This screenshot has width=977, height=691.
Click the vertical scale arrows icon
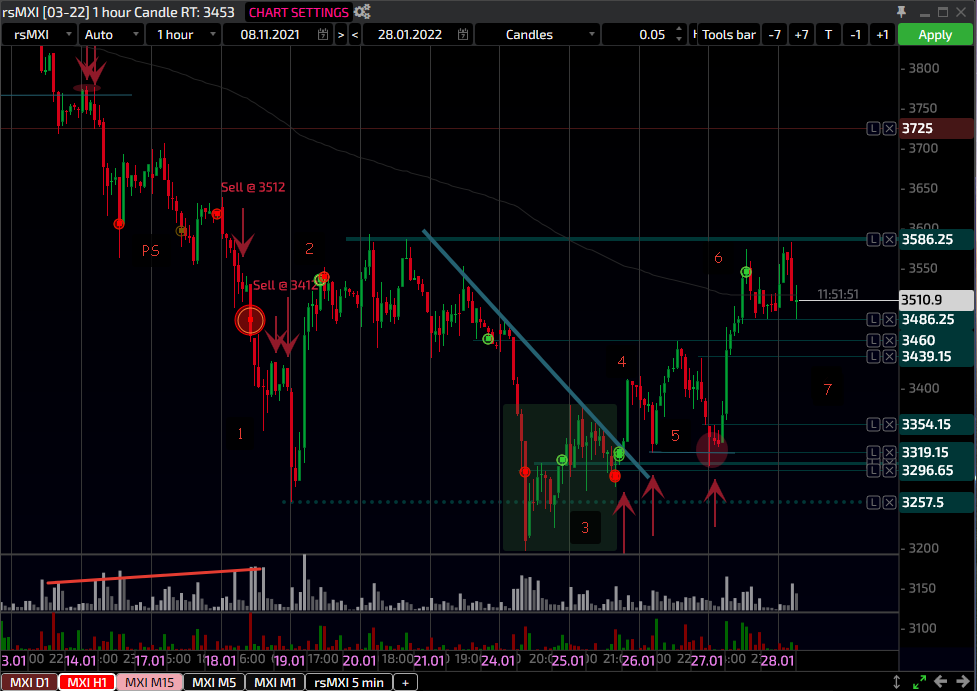pos(897,682)
